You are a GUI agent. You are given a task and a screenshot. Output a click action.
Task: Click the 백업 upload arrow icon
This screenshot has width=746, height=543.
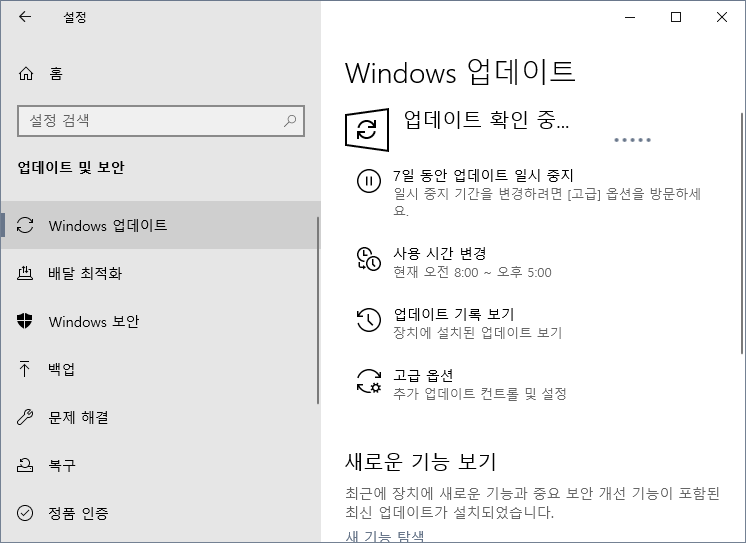(x=24, y=369)
